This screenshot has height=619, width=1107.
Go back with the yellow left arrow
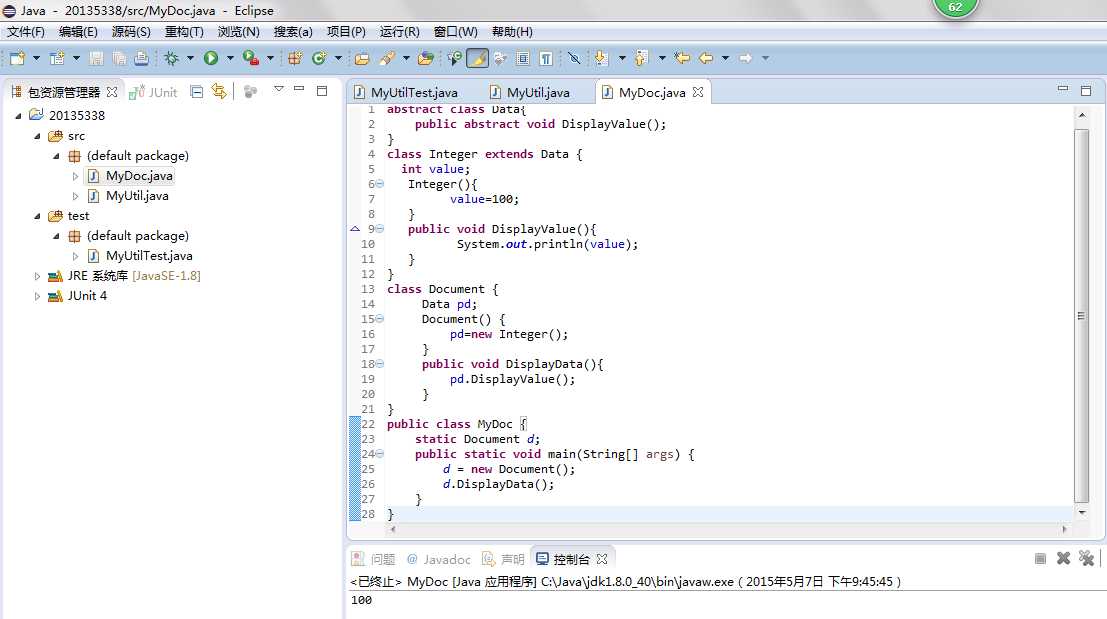pos(706,58)
